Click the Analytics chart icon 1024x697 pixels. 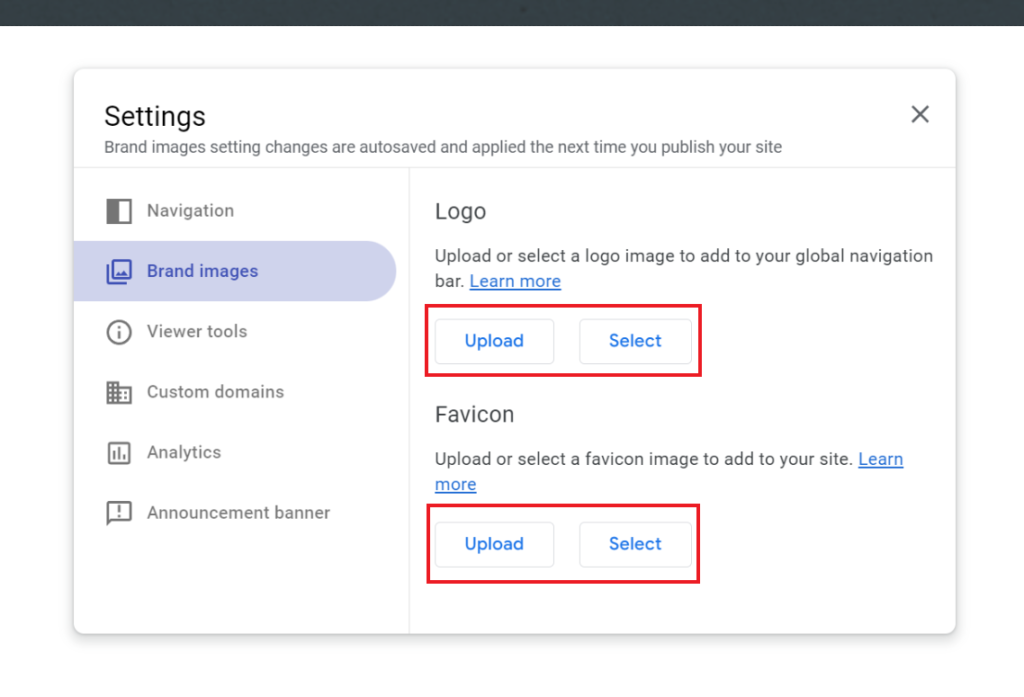pyautogui.click(x=117, y=452)
